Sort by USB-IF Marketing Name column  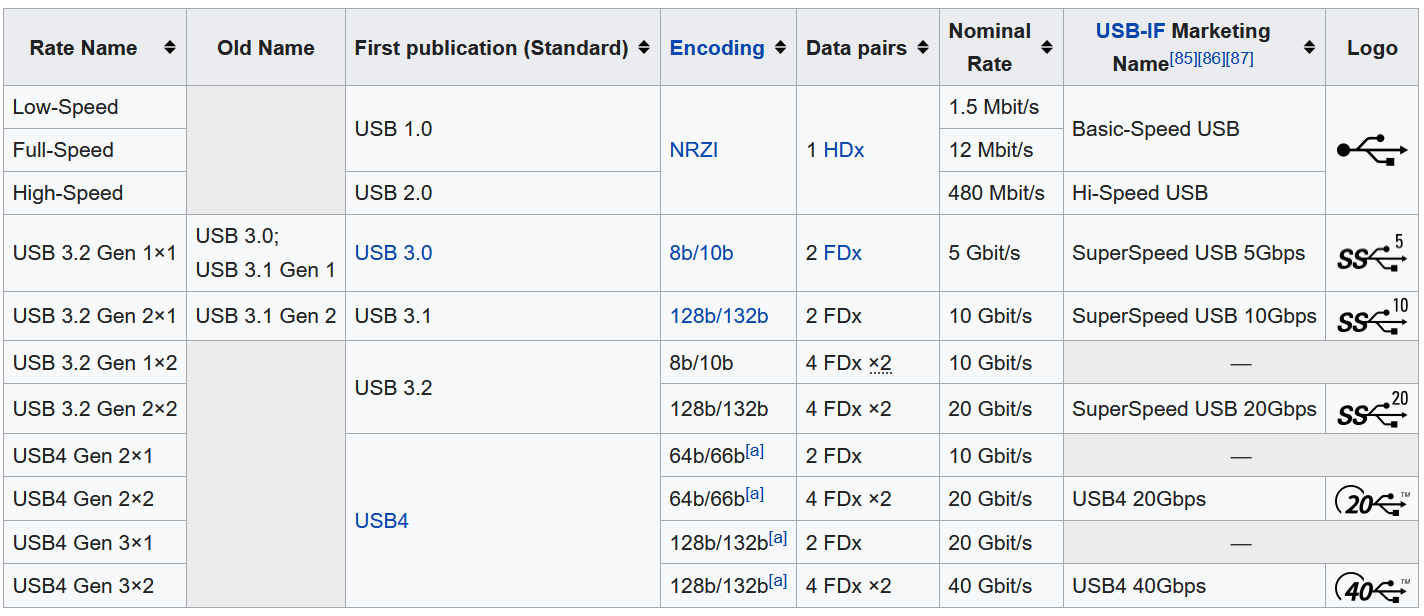tap(1309, 48)
